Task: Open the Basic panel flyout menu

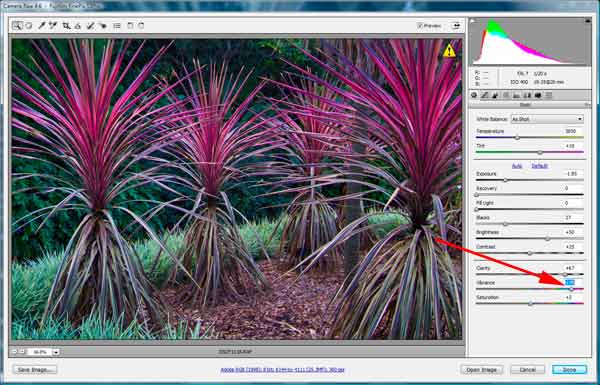Action: tap(587, 104)
